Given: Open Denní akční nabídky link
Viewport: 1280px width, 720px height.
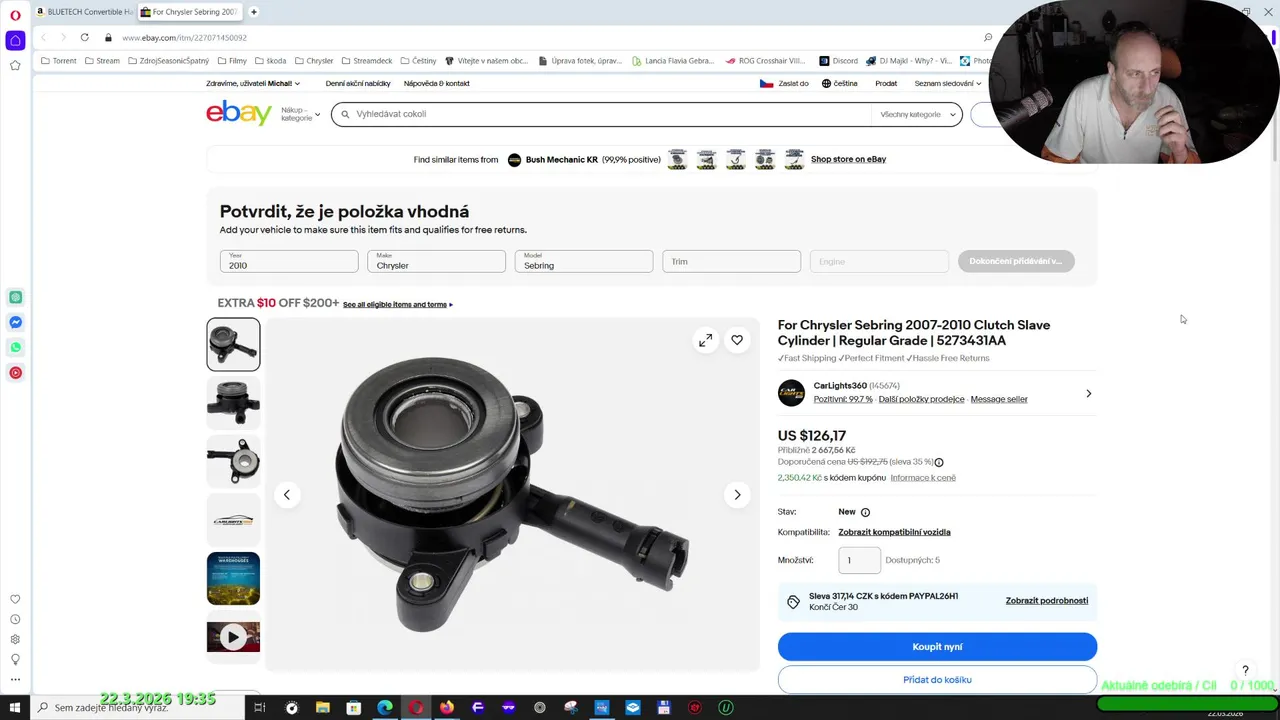Looking at the screenshot, I should [x=358, y=83].
